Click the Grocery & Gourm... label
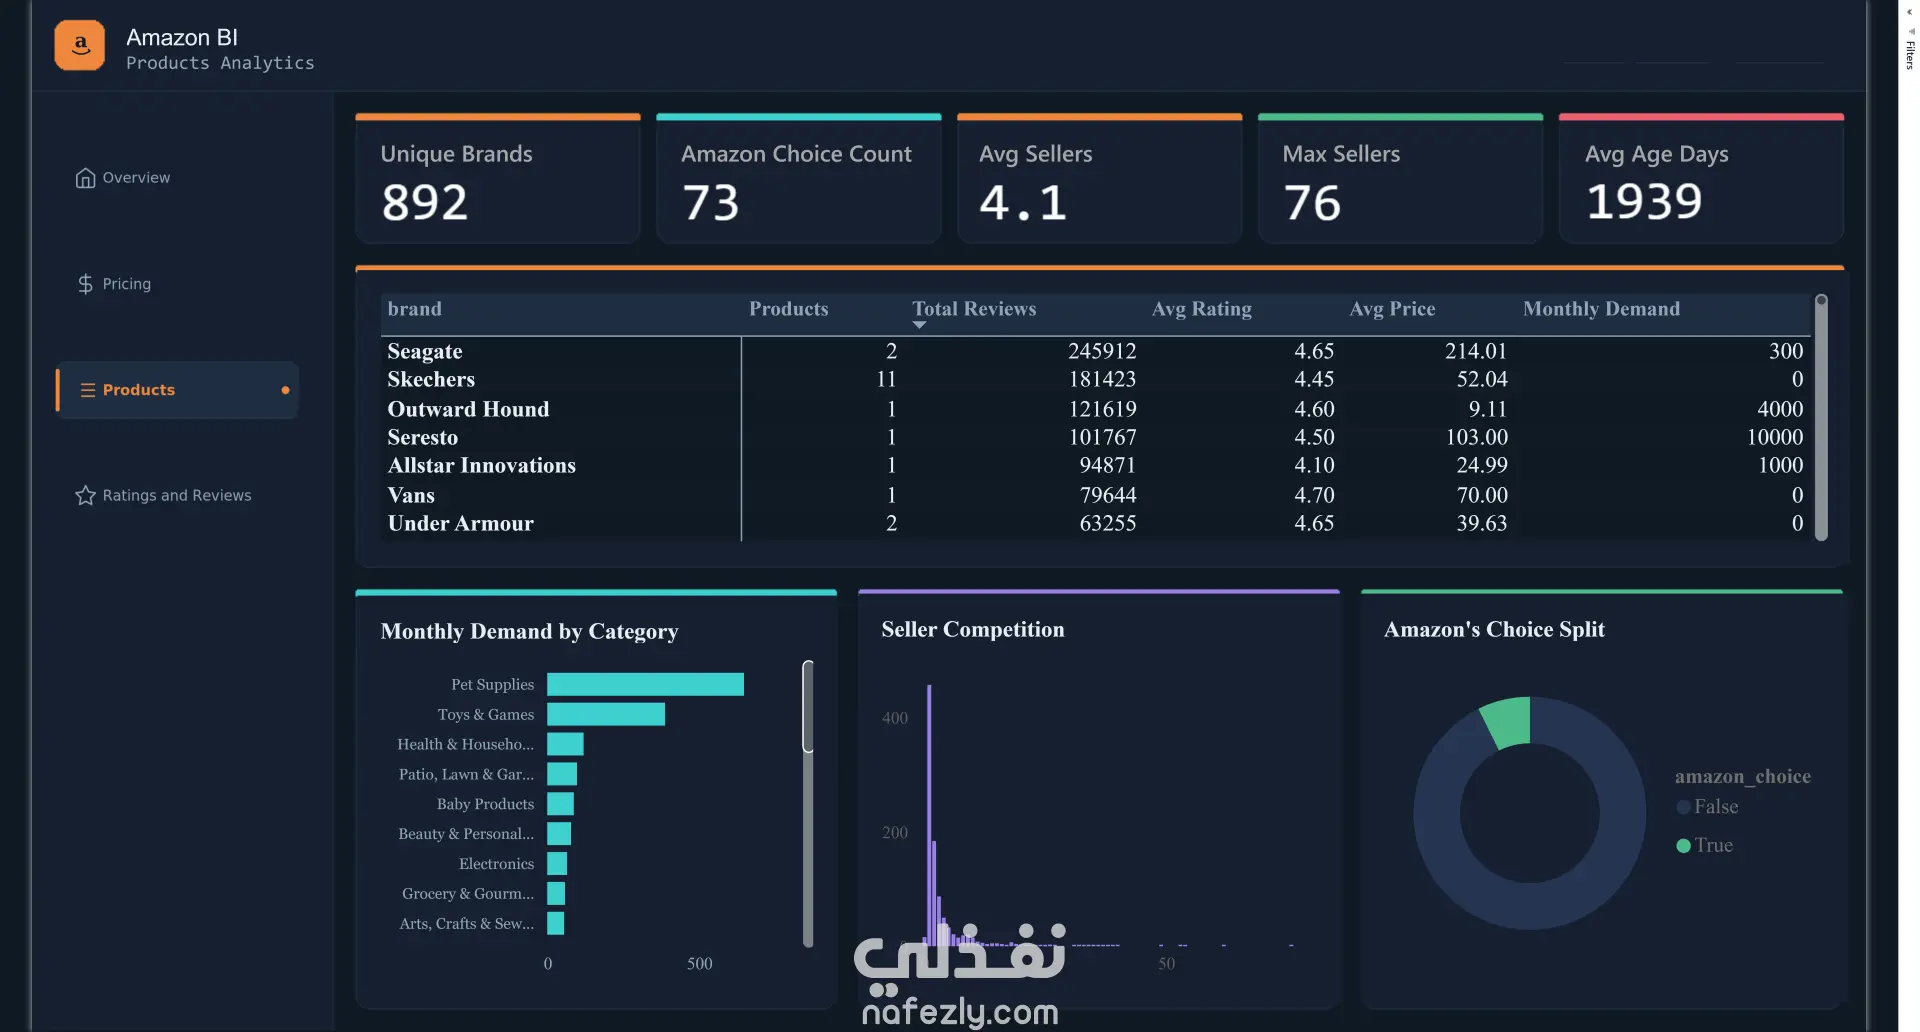Image resolution: width=1920 pixels, height=1032 pixels. (468, 894)
